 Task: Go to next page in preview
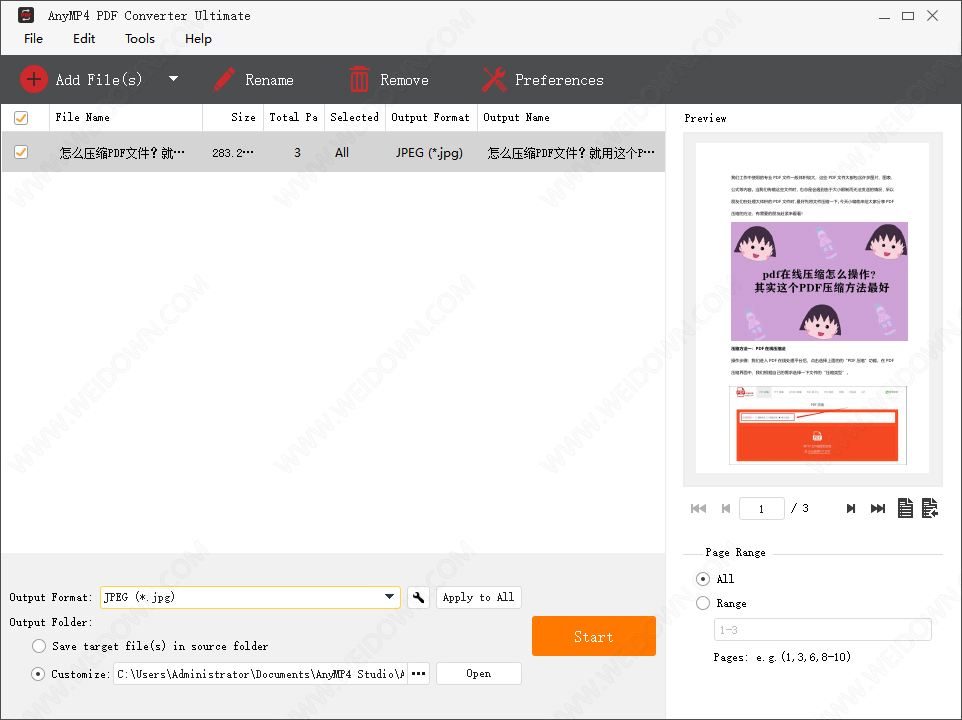tap(850, 508)
